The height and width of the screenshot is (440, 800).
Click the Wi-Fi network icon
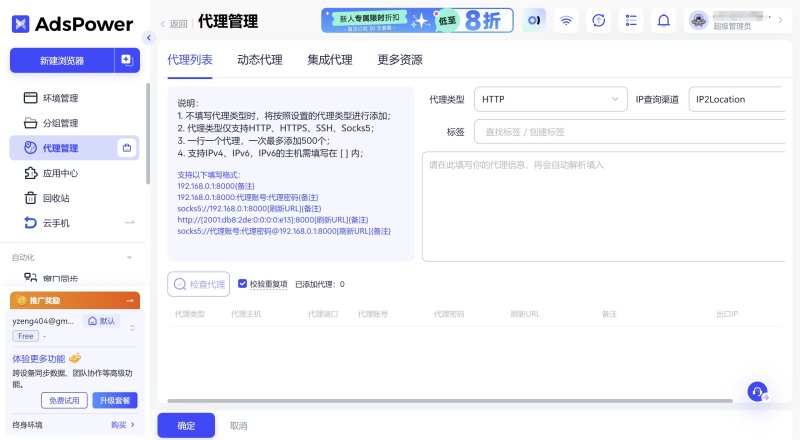566,20
